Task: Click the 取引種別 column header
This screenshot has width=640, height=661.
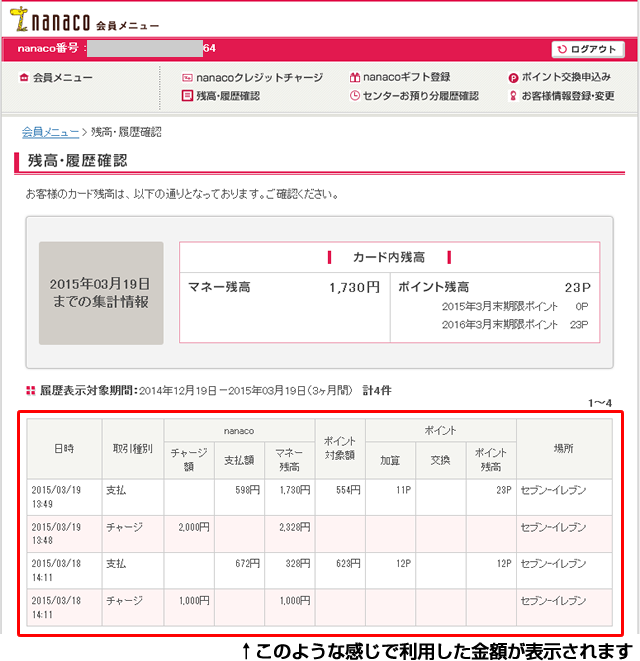Action: pyautogui.click(x=132, y=449)
